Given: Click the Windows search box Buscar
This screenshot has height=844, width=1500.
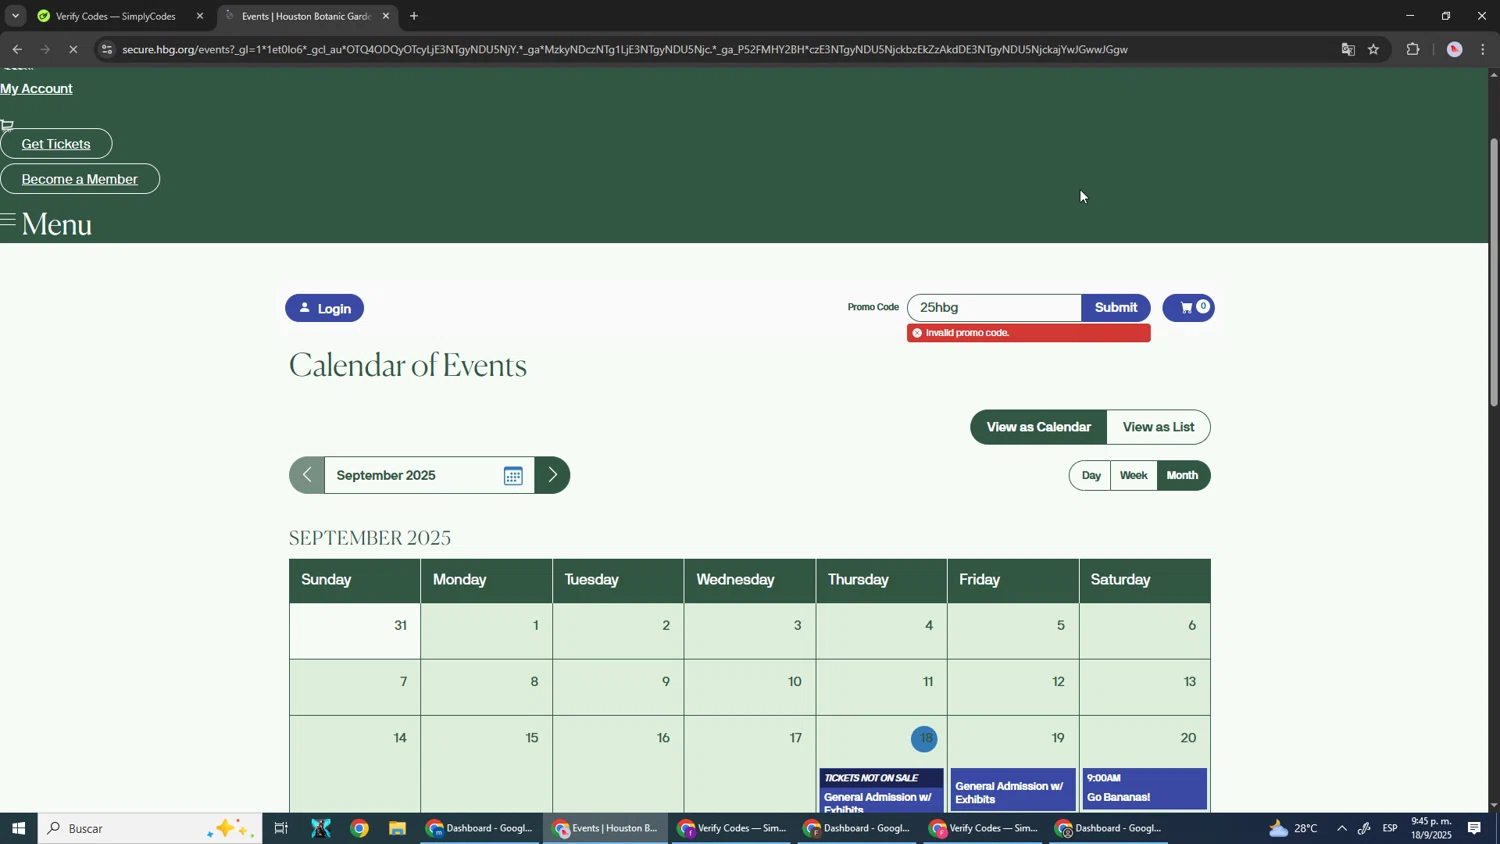Looking at the screenshot, I should click(x=150, y=828).
